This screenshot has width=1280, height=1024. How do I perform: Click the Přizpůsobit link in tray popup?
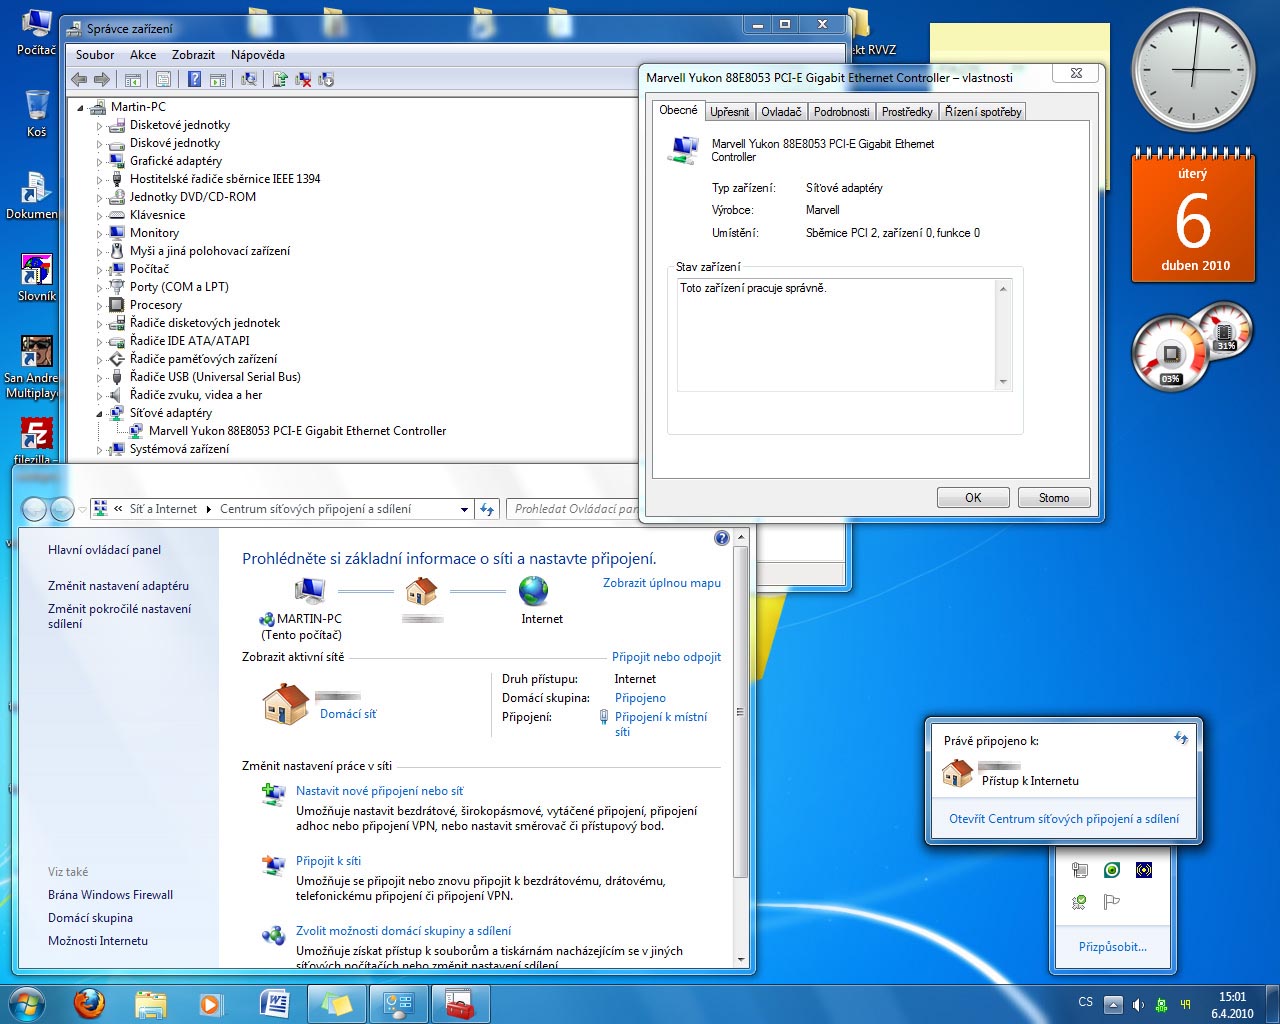pos(1112,947)
